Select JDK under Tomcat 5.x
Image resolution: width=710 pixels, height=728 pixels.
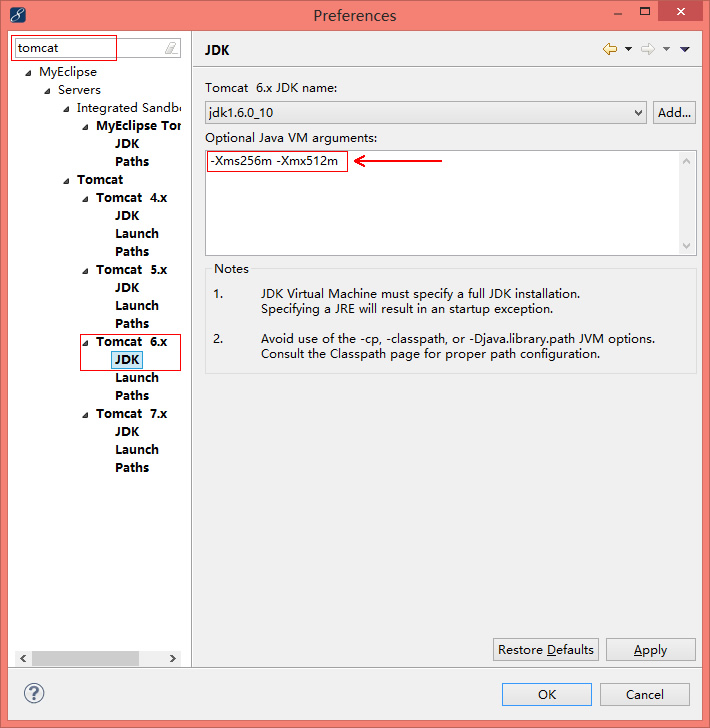[x=127, y=287]
